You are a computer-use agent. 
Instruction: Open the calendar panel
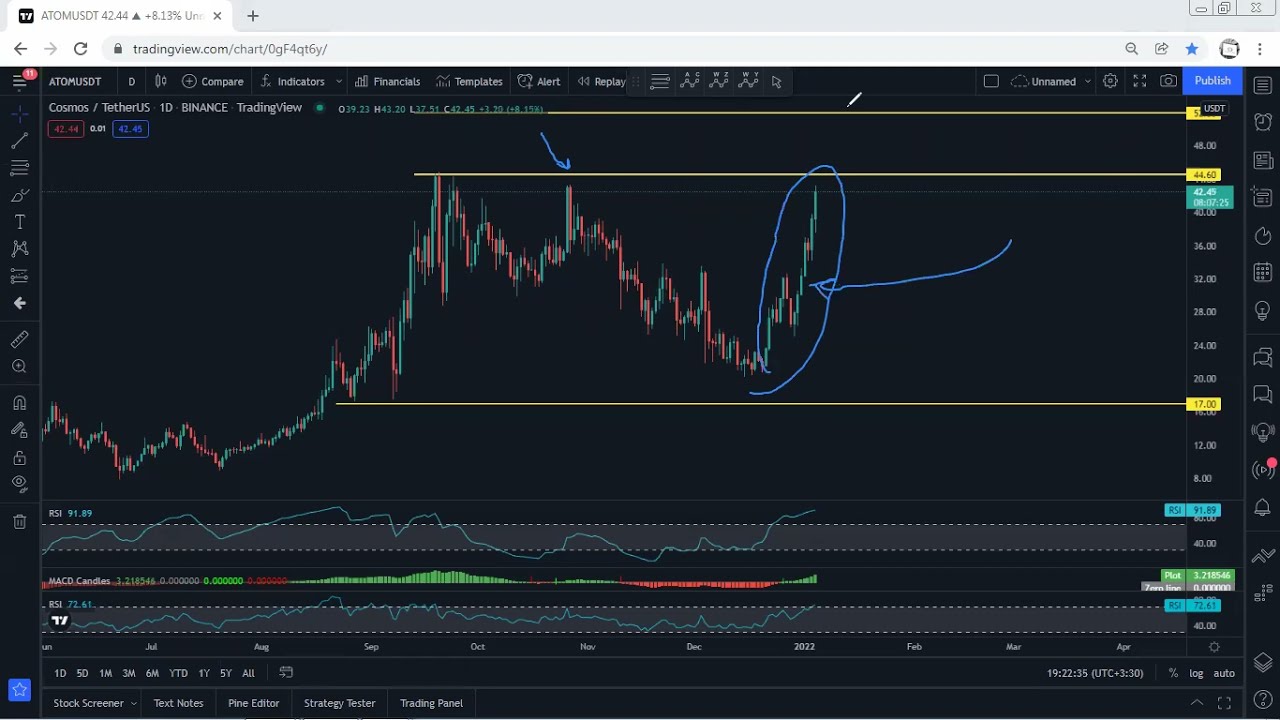click(1263, 273)
